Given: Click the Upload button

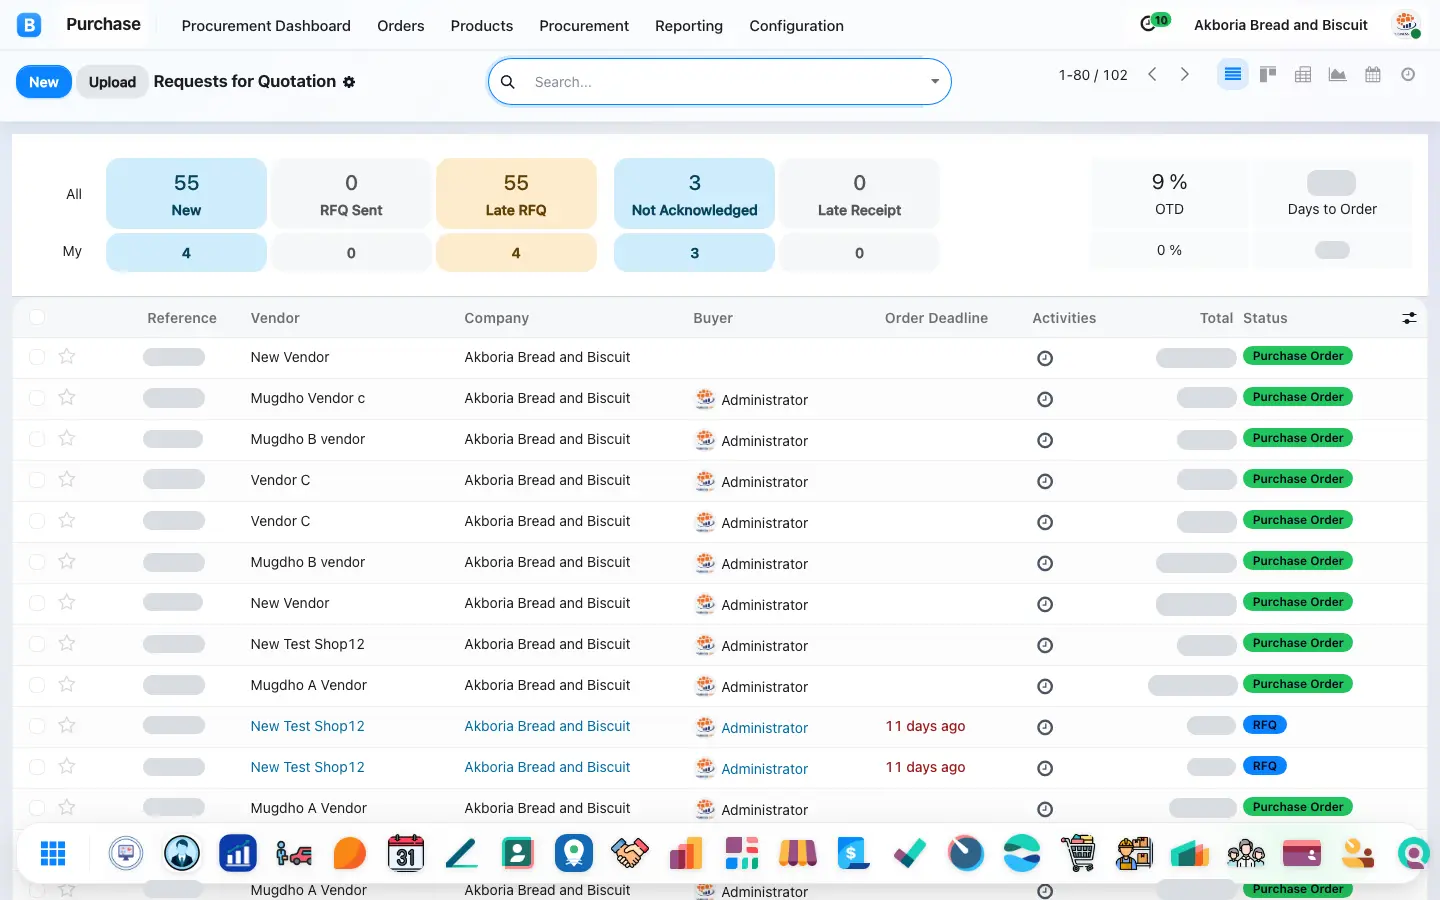Looking at the screenshot, I should click(112, 82).
